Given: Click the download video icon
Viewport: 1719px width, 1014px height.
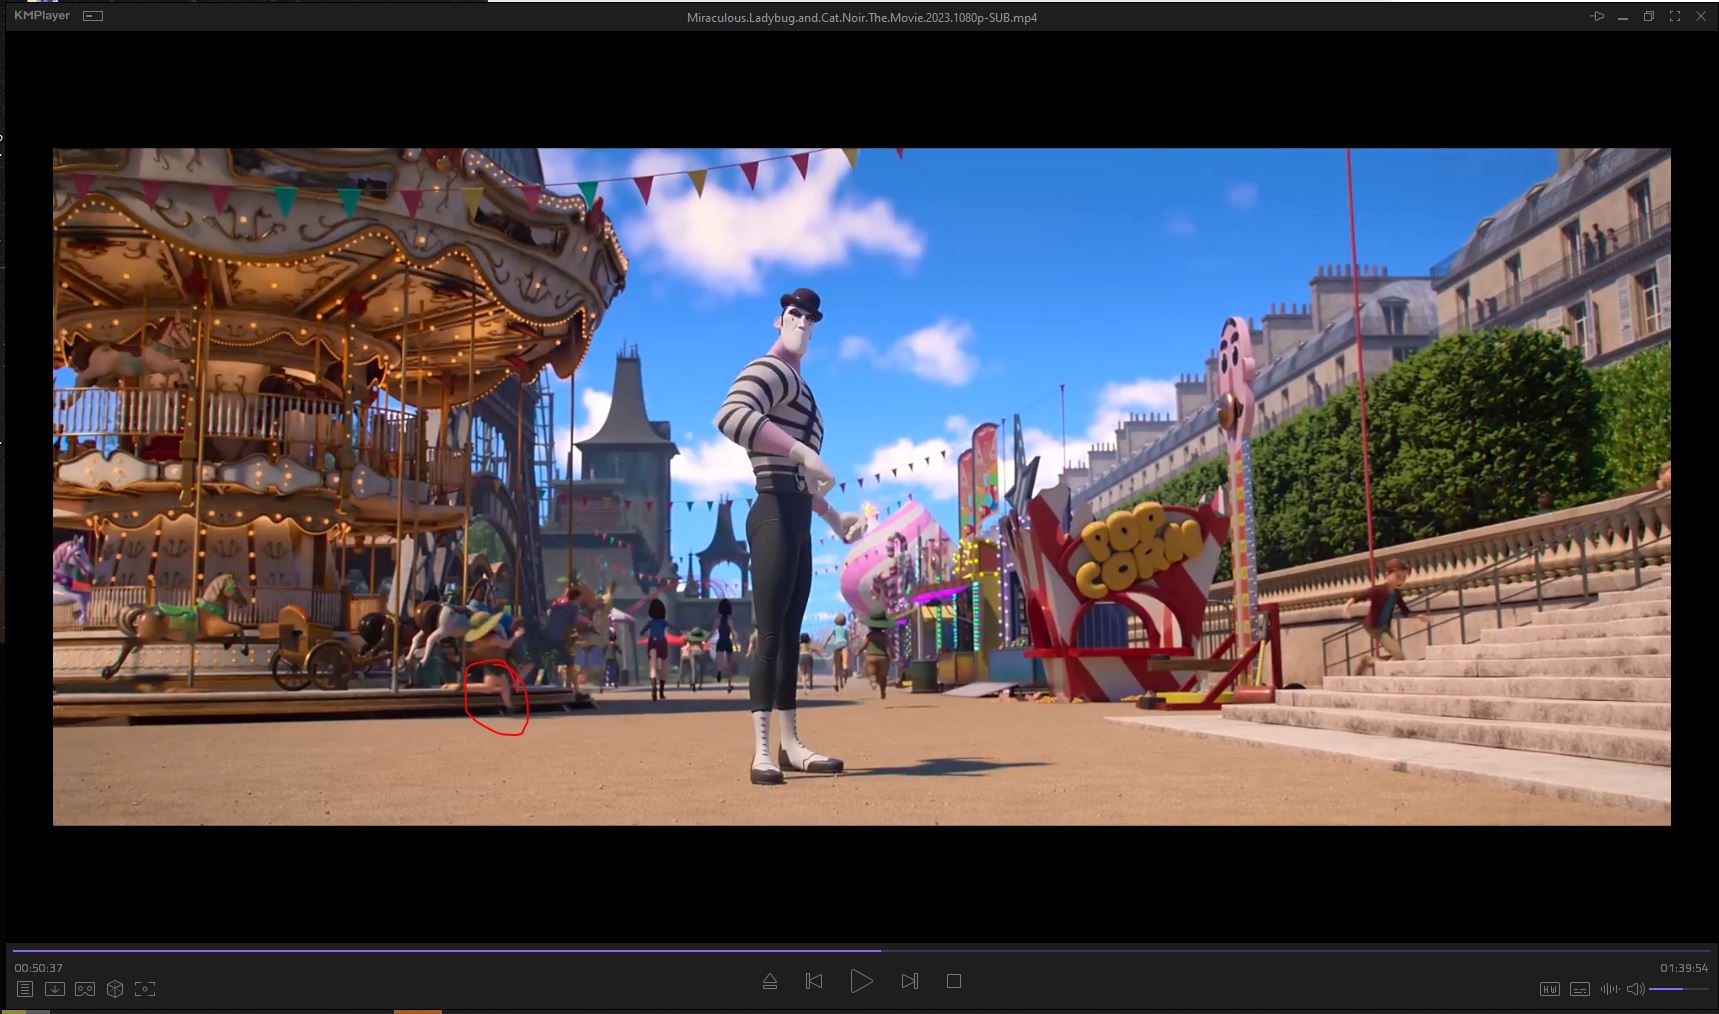Looking at the screenshot, I should pos(55,989).
